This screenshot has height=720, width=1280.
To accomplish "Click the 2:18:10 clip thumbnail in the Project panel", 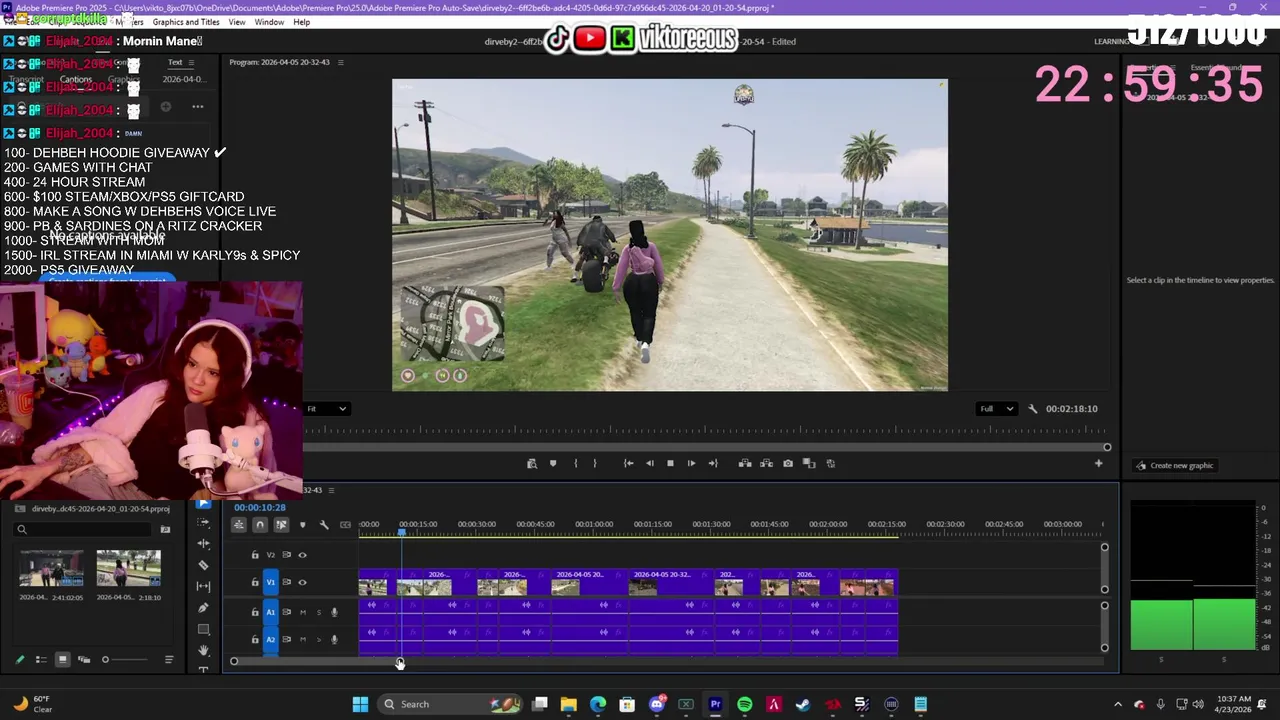I will pos(128,567).
